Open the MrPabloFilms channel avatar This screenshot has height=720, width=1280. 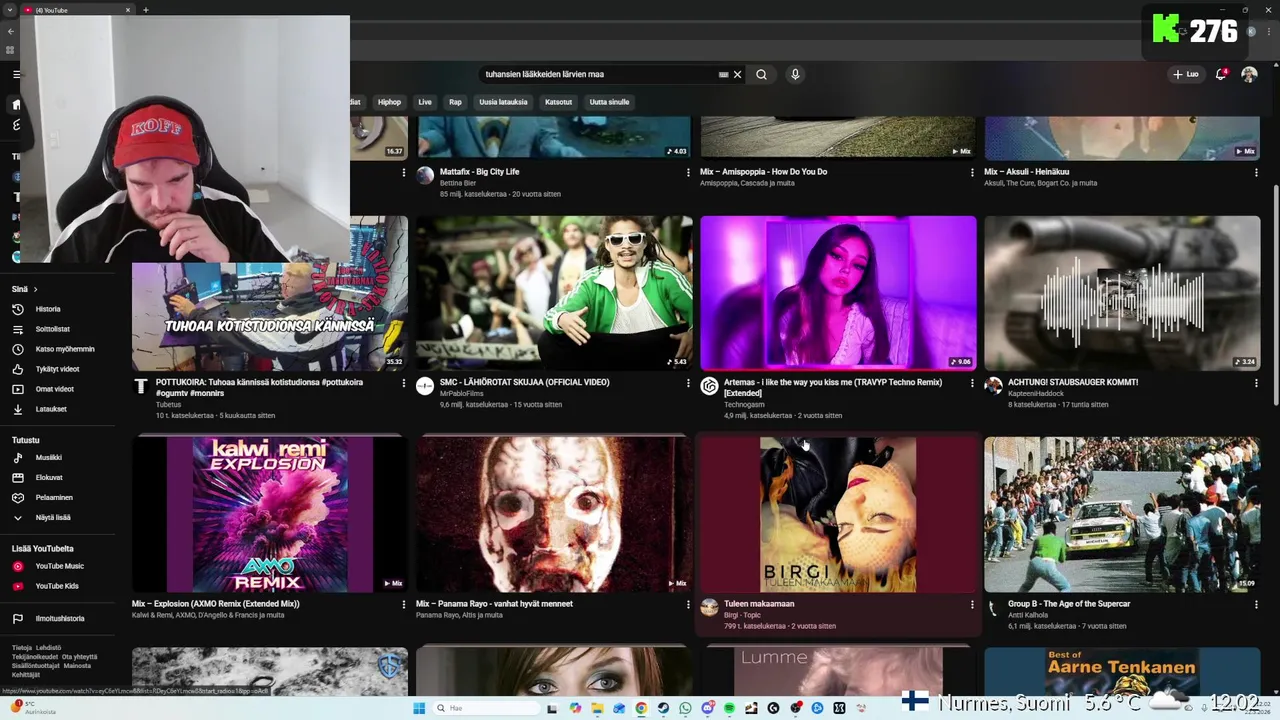(425, 386)
